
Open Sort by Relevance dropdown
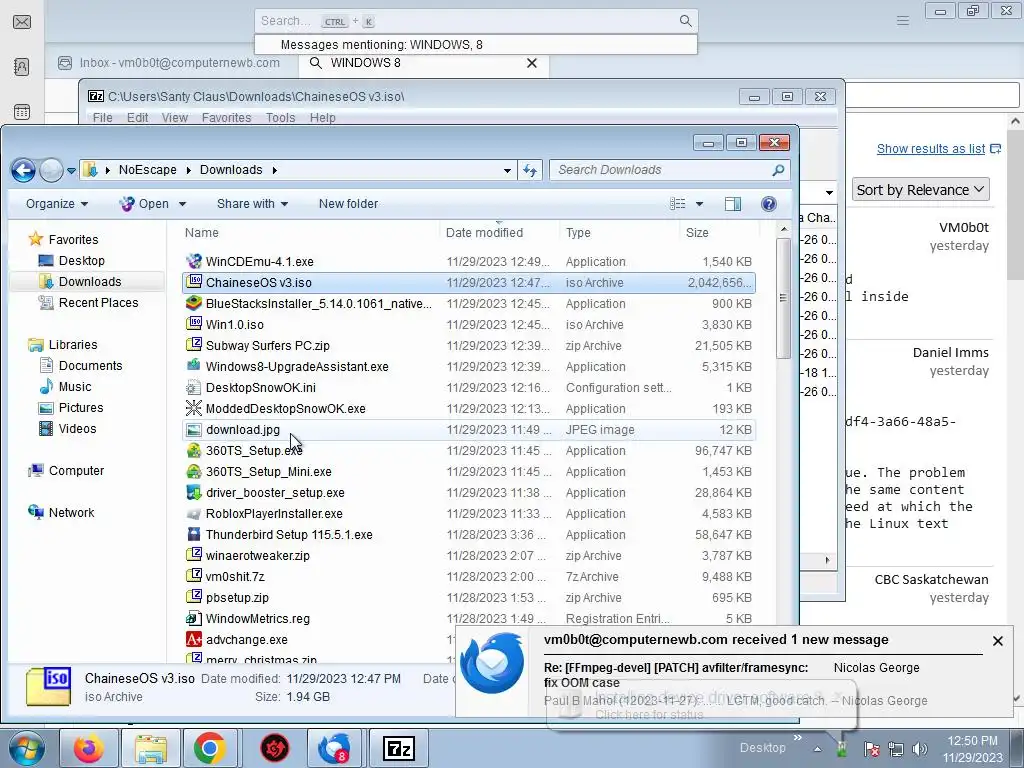[x=920, y=190]
